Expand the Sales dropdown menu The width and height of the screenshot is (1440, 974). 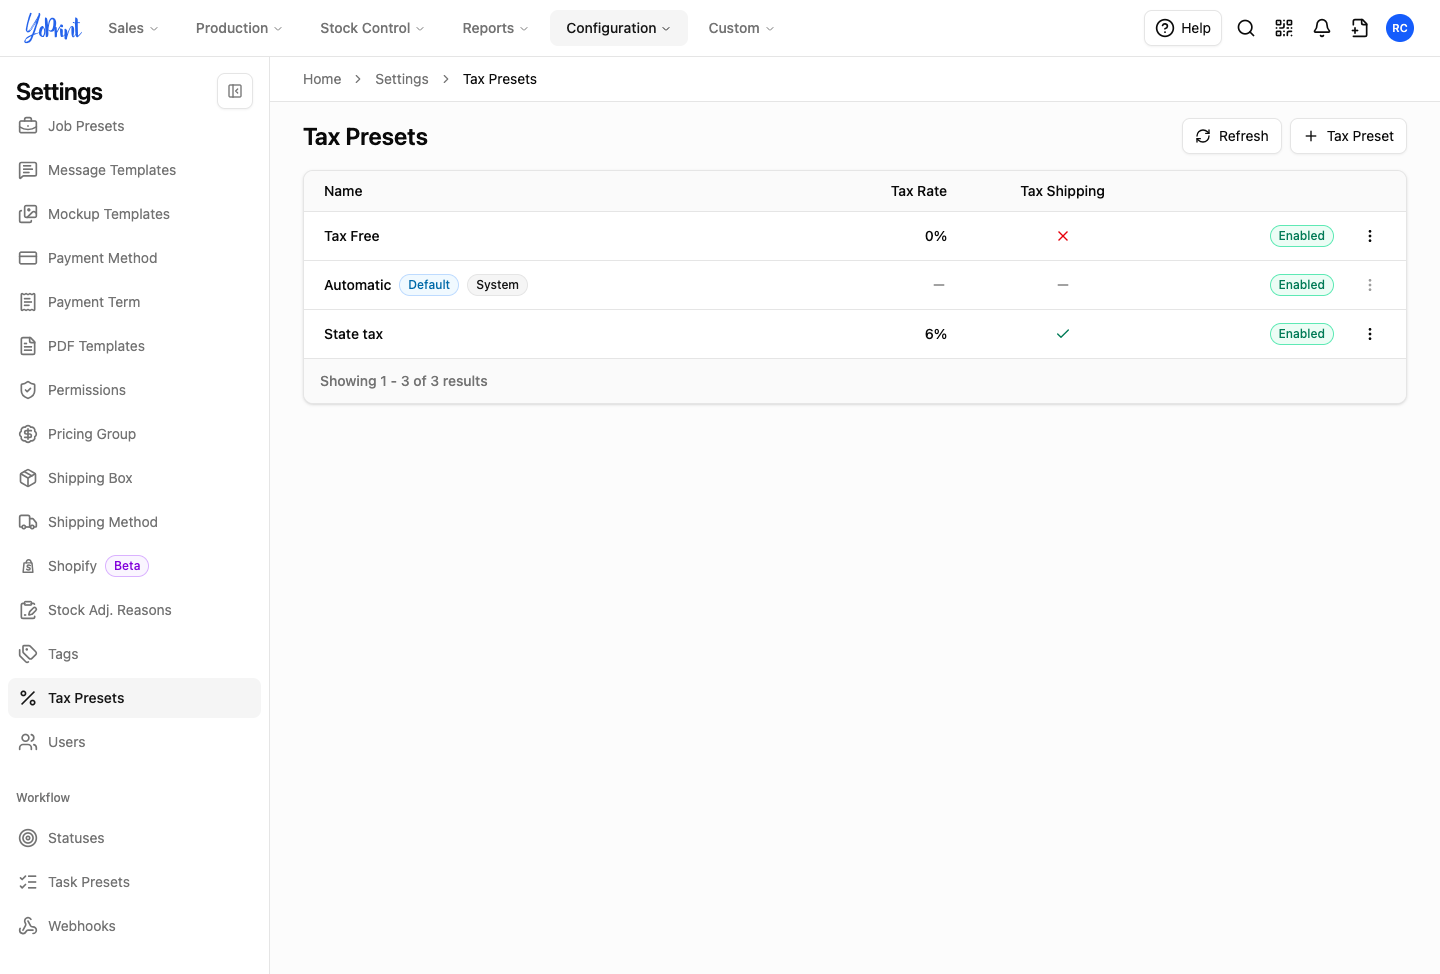coord(133,28)
